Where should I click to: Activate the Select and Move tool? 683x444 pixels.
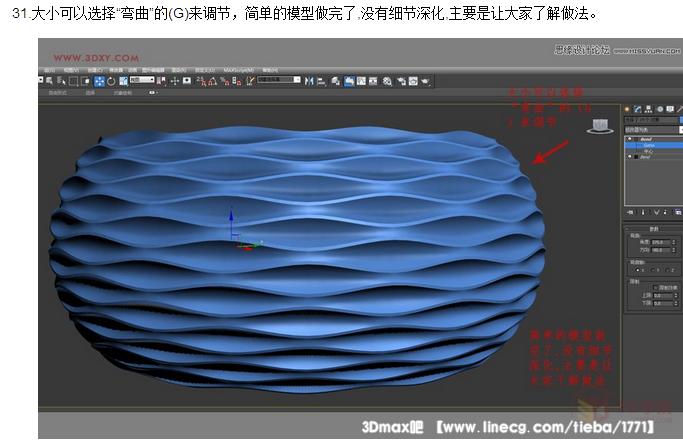[x=99, y=81]
